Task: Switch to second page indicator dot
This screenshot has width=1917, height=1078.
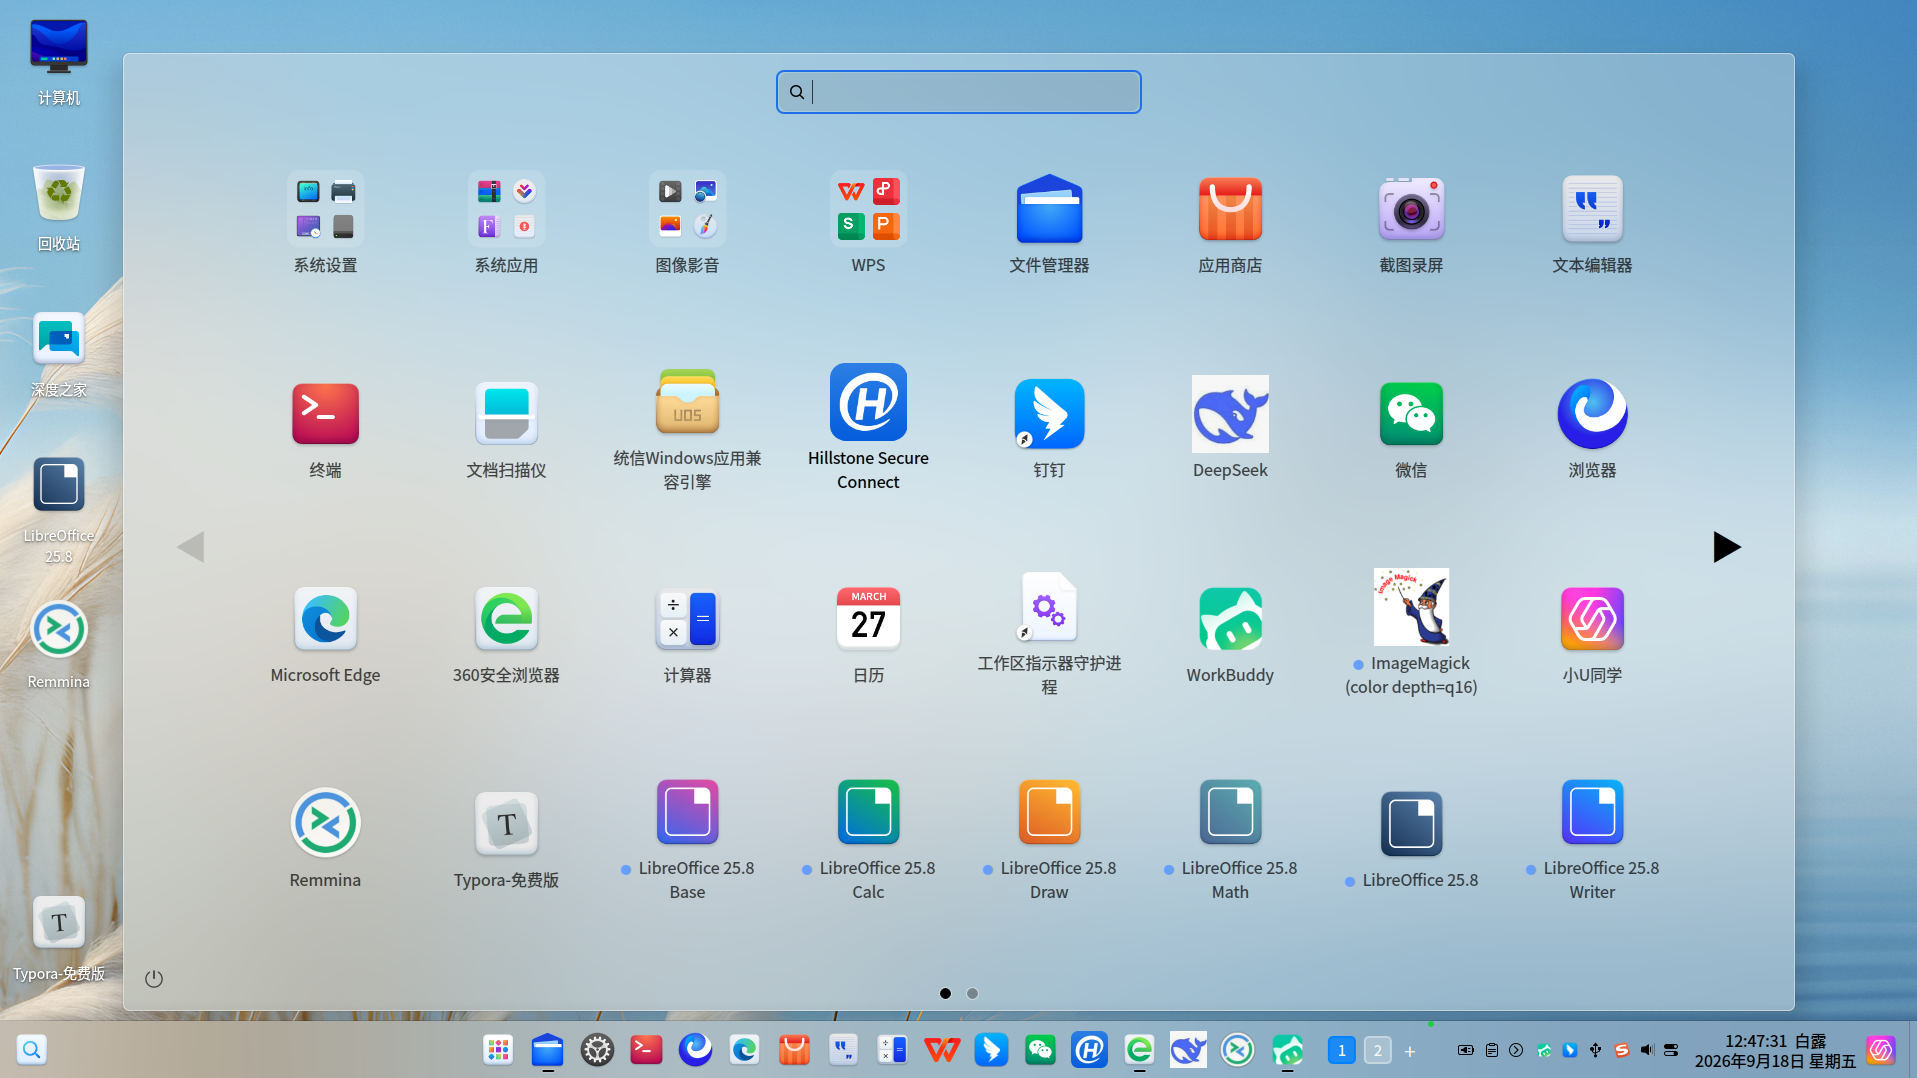Action: pyautogui.click(x=972, y=993)
